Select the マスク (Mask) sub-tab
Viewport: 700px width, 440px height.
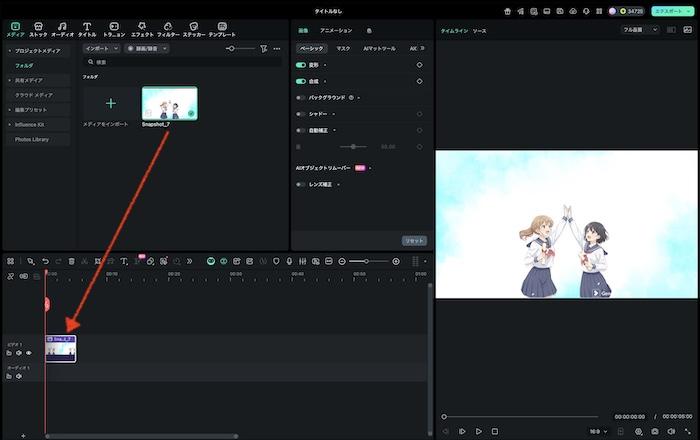[343, 48]
